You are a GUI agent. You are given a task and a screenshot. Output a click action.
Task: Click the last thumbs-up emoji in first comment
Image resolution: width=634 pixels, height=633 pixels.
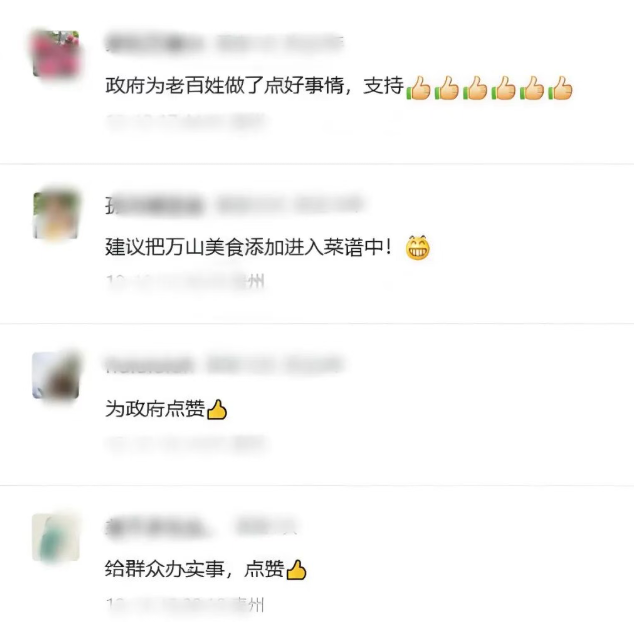click(560, 87)
